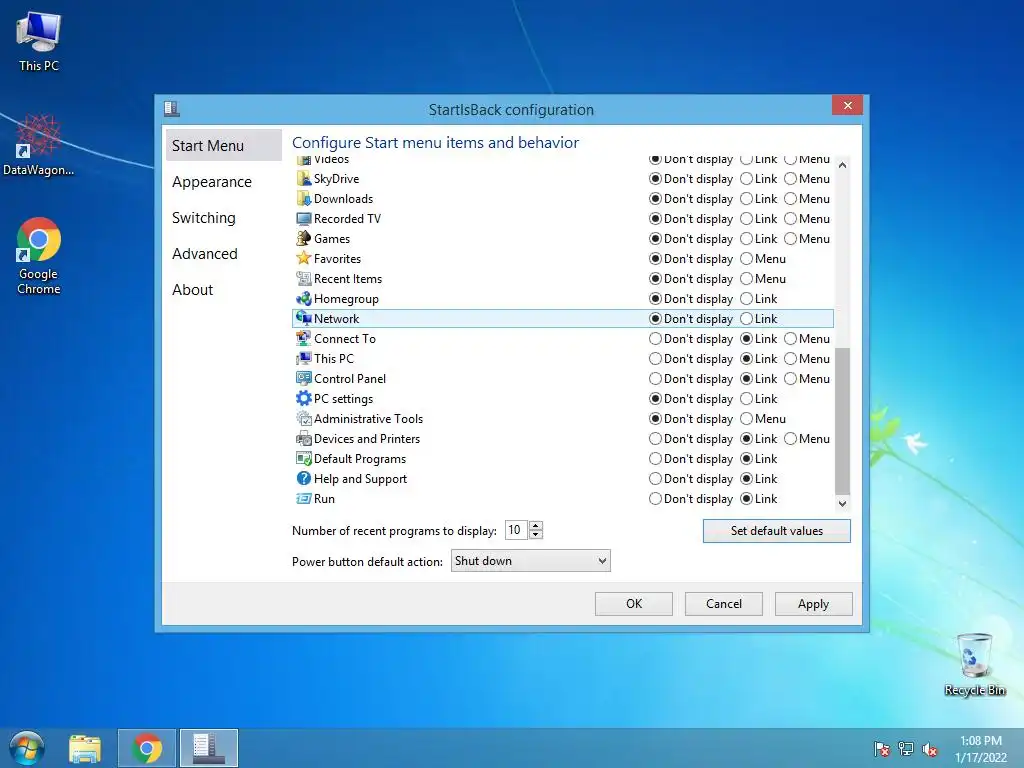Open the Advanced settings tab

coord(204,253)
